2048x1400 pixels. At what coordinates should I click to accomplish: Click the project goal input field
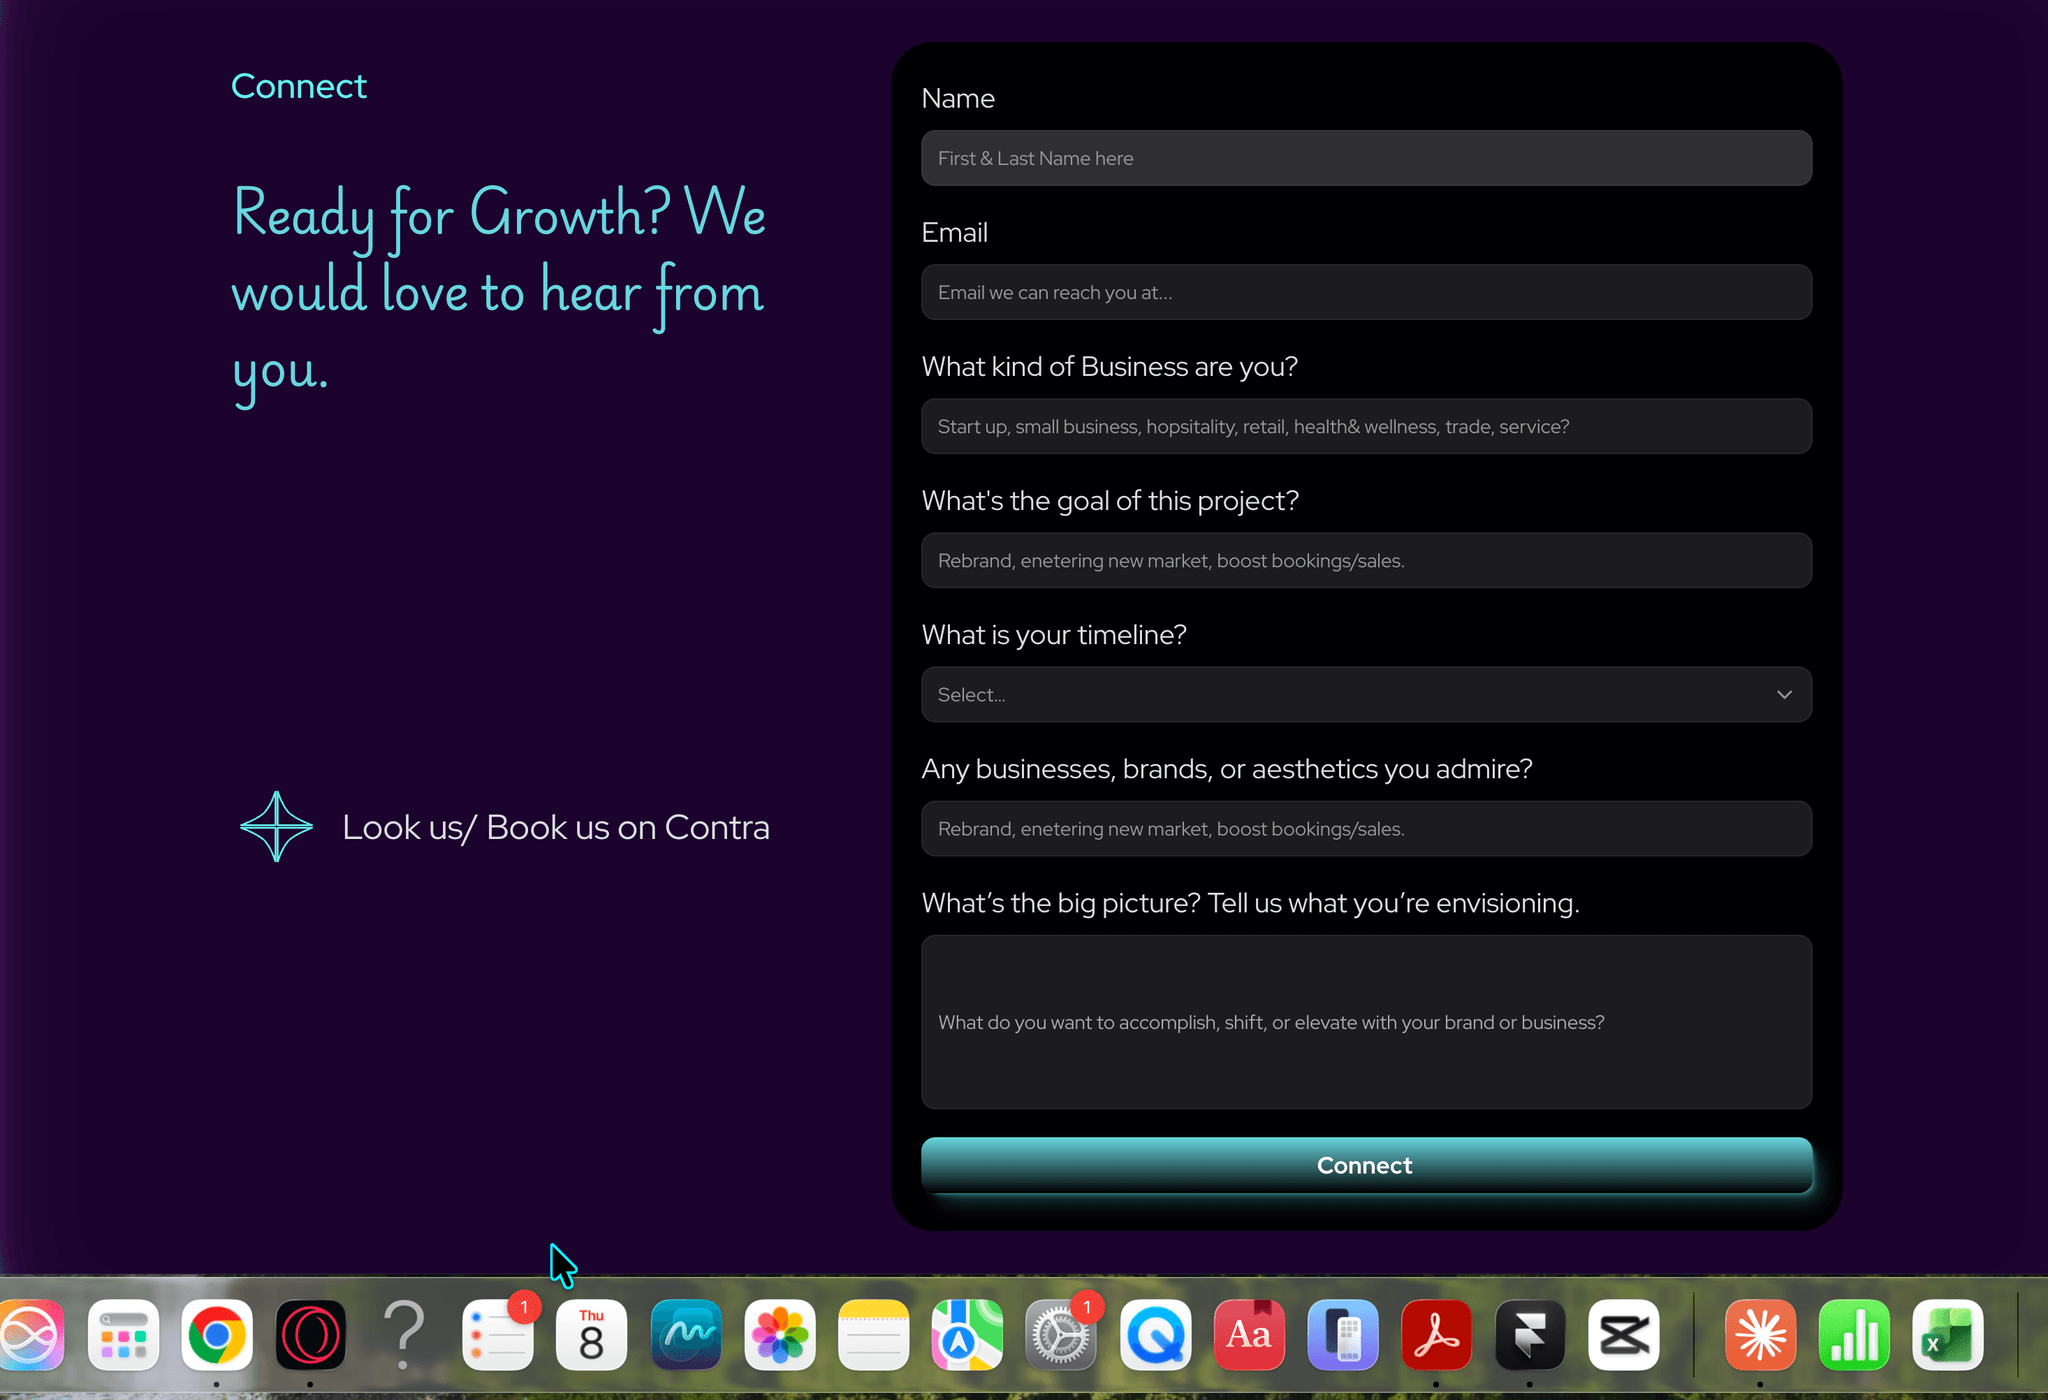click(1366, 560)
